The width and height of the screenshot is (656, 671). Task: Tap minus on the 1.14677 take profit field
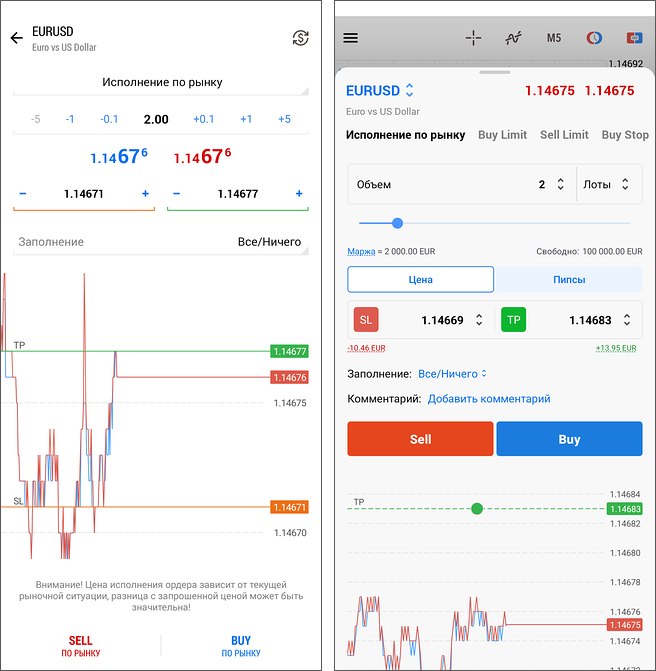177,194
